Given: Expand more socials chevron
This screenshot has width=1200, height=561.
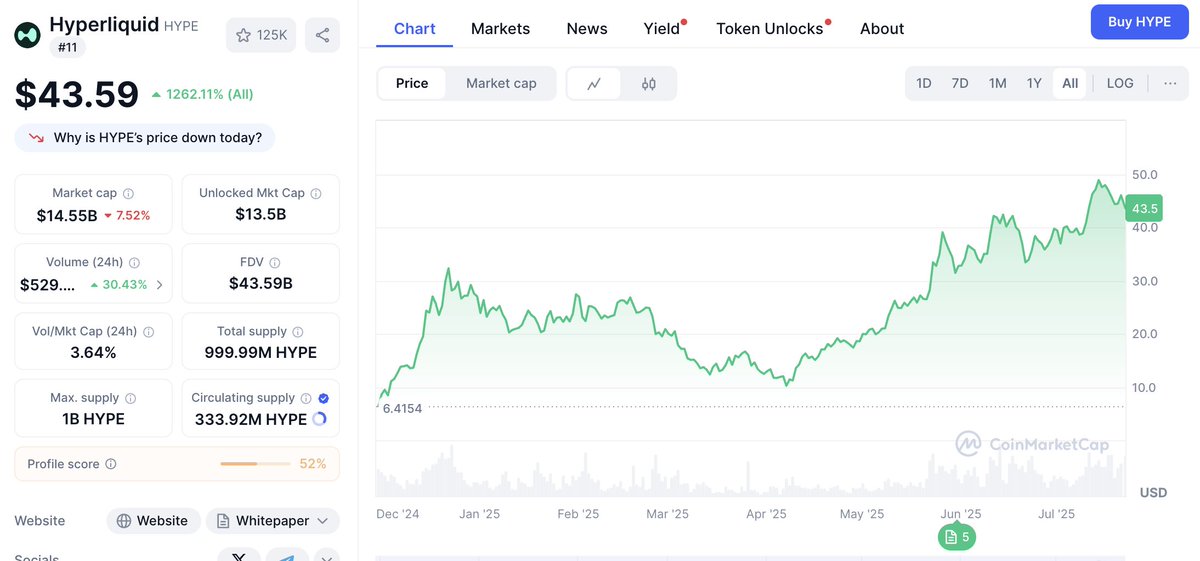Looking at the screenshot, I should [x=327, y=556].
